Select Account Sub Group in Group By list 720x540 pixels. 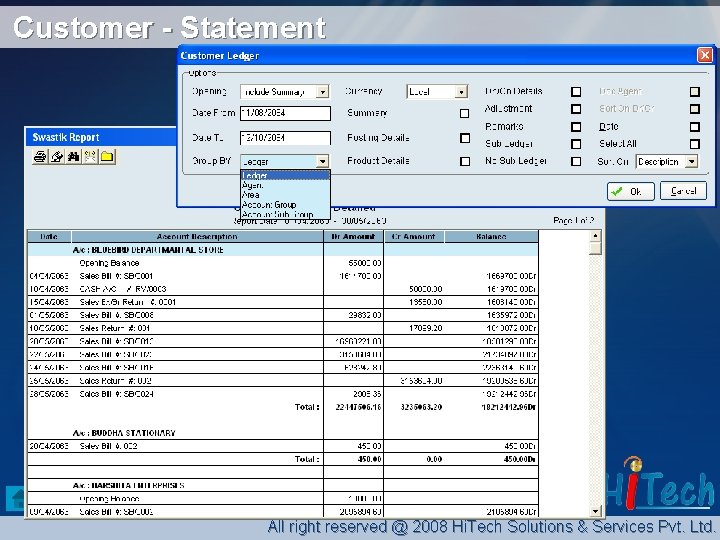point(285,214)
